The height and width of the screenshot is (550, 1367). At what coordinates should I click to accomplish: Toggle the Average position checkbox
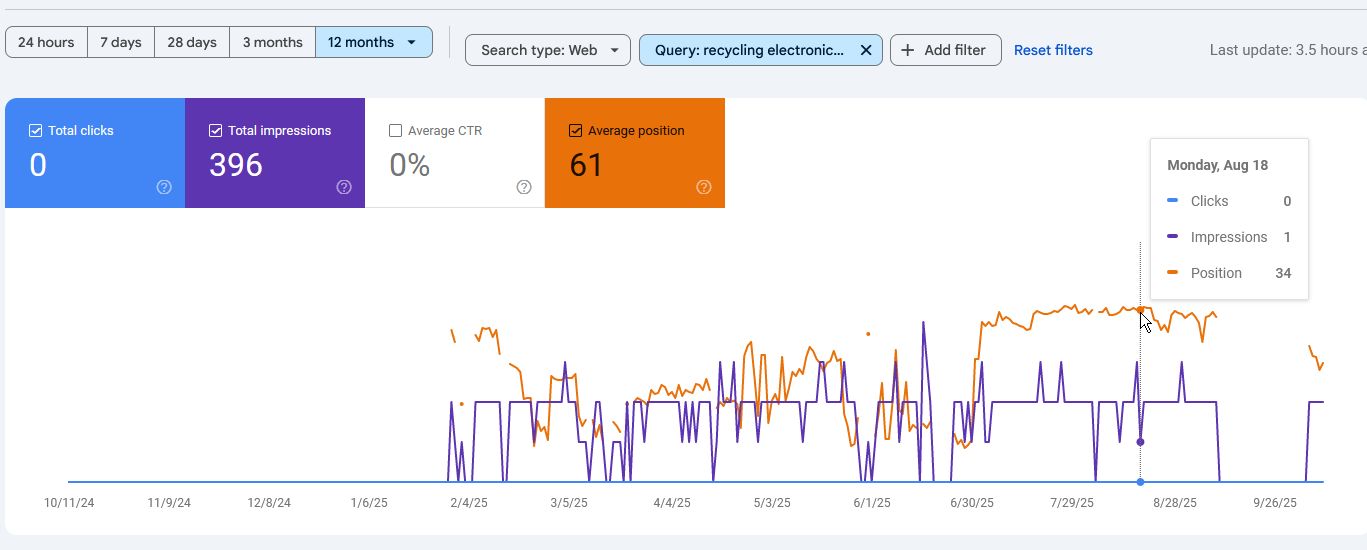click(576, 131)
